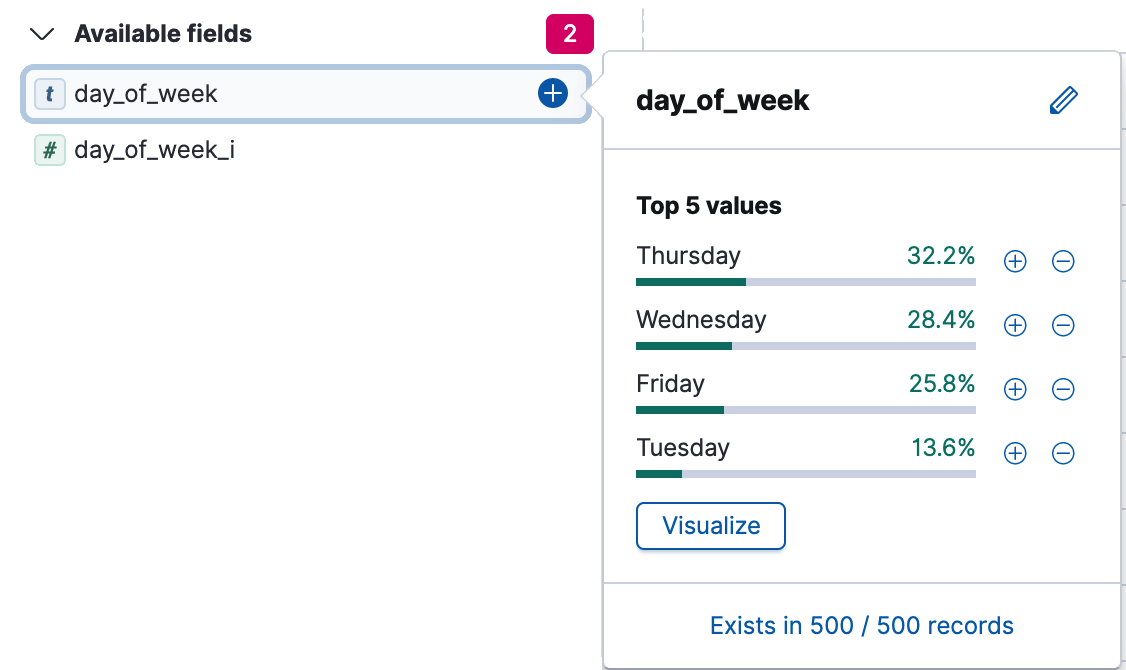
Task: Filter out Thursday using the minus icon
Action: 1063,261
